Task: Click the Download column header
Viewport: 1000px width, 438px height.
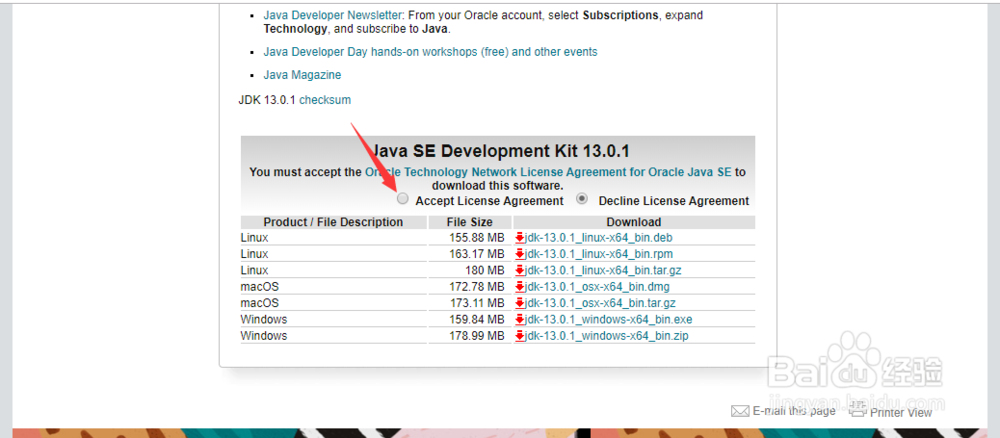Action: (634, 222)
